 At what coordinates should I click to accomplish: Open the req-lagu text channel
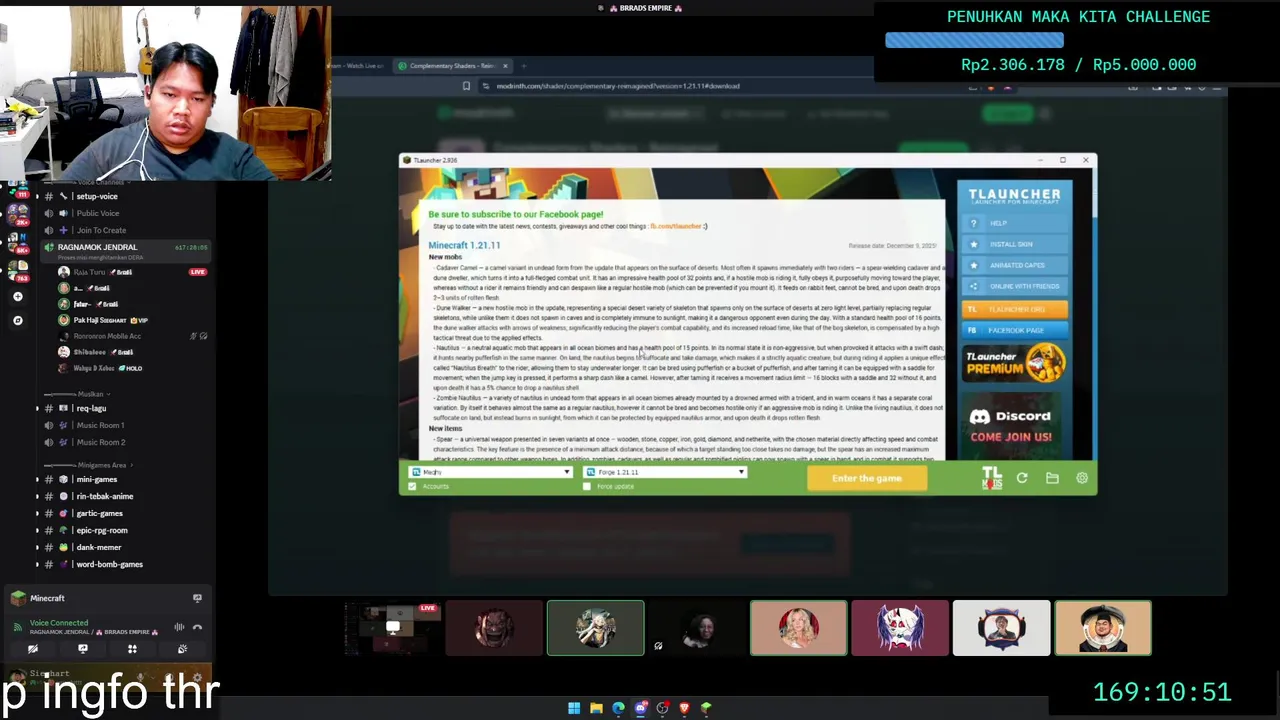[x=91, y=408]
